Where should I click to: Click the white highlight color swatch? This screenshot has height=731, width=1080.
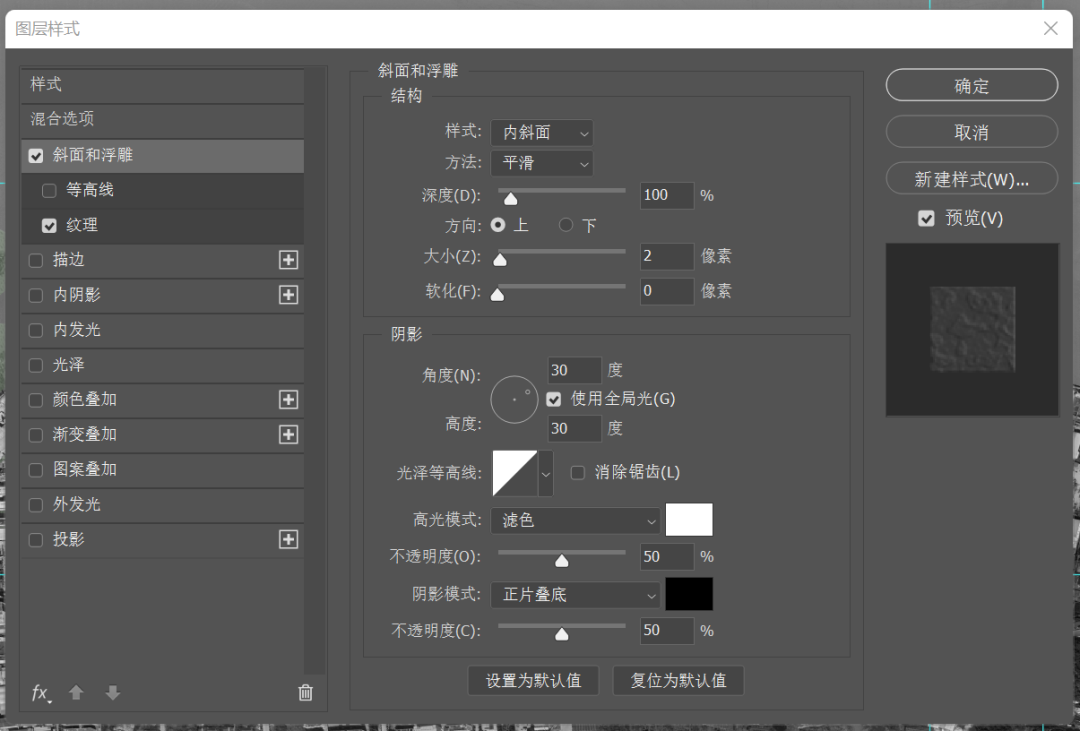689,520
